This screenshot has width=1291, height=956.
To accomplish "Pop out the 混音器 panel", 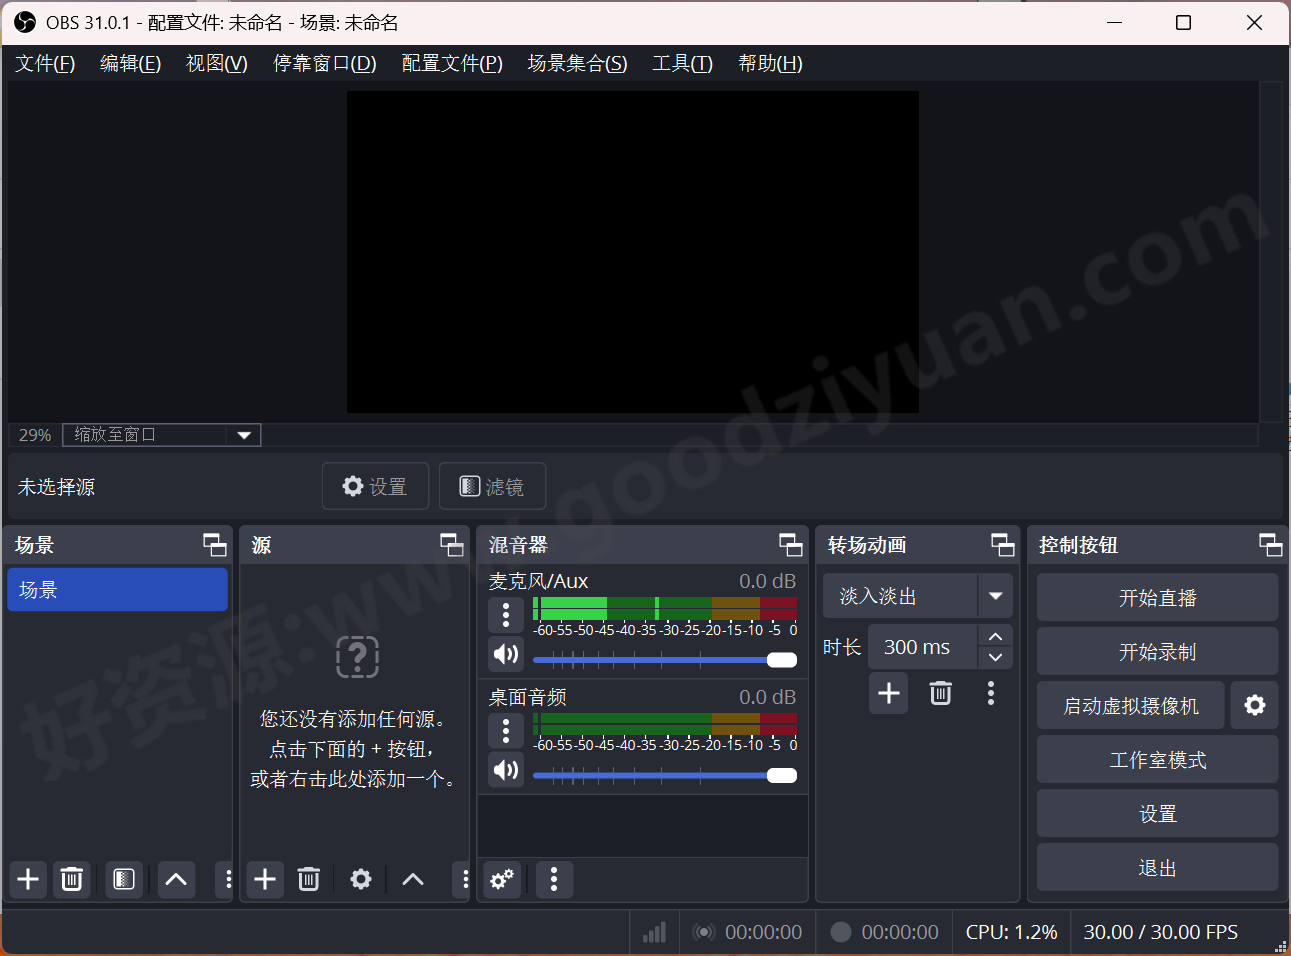I will (x=790, y=545).
